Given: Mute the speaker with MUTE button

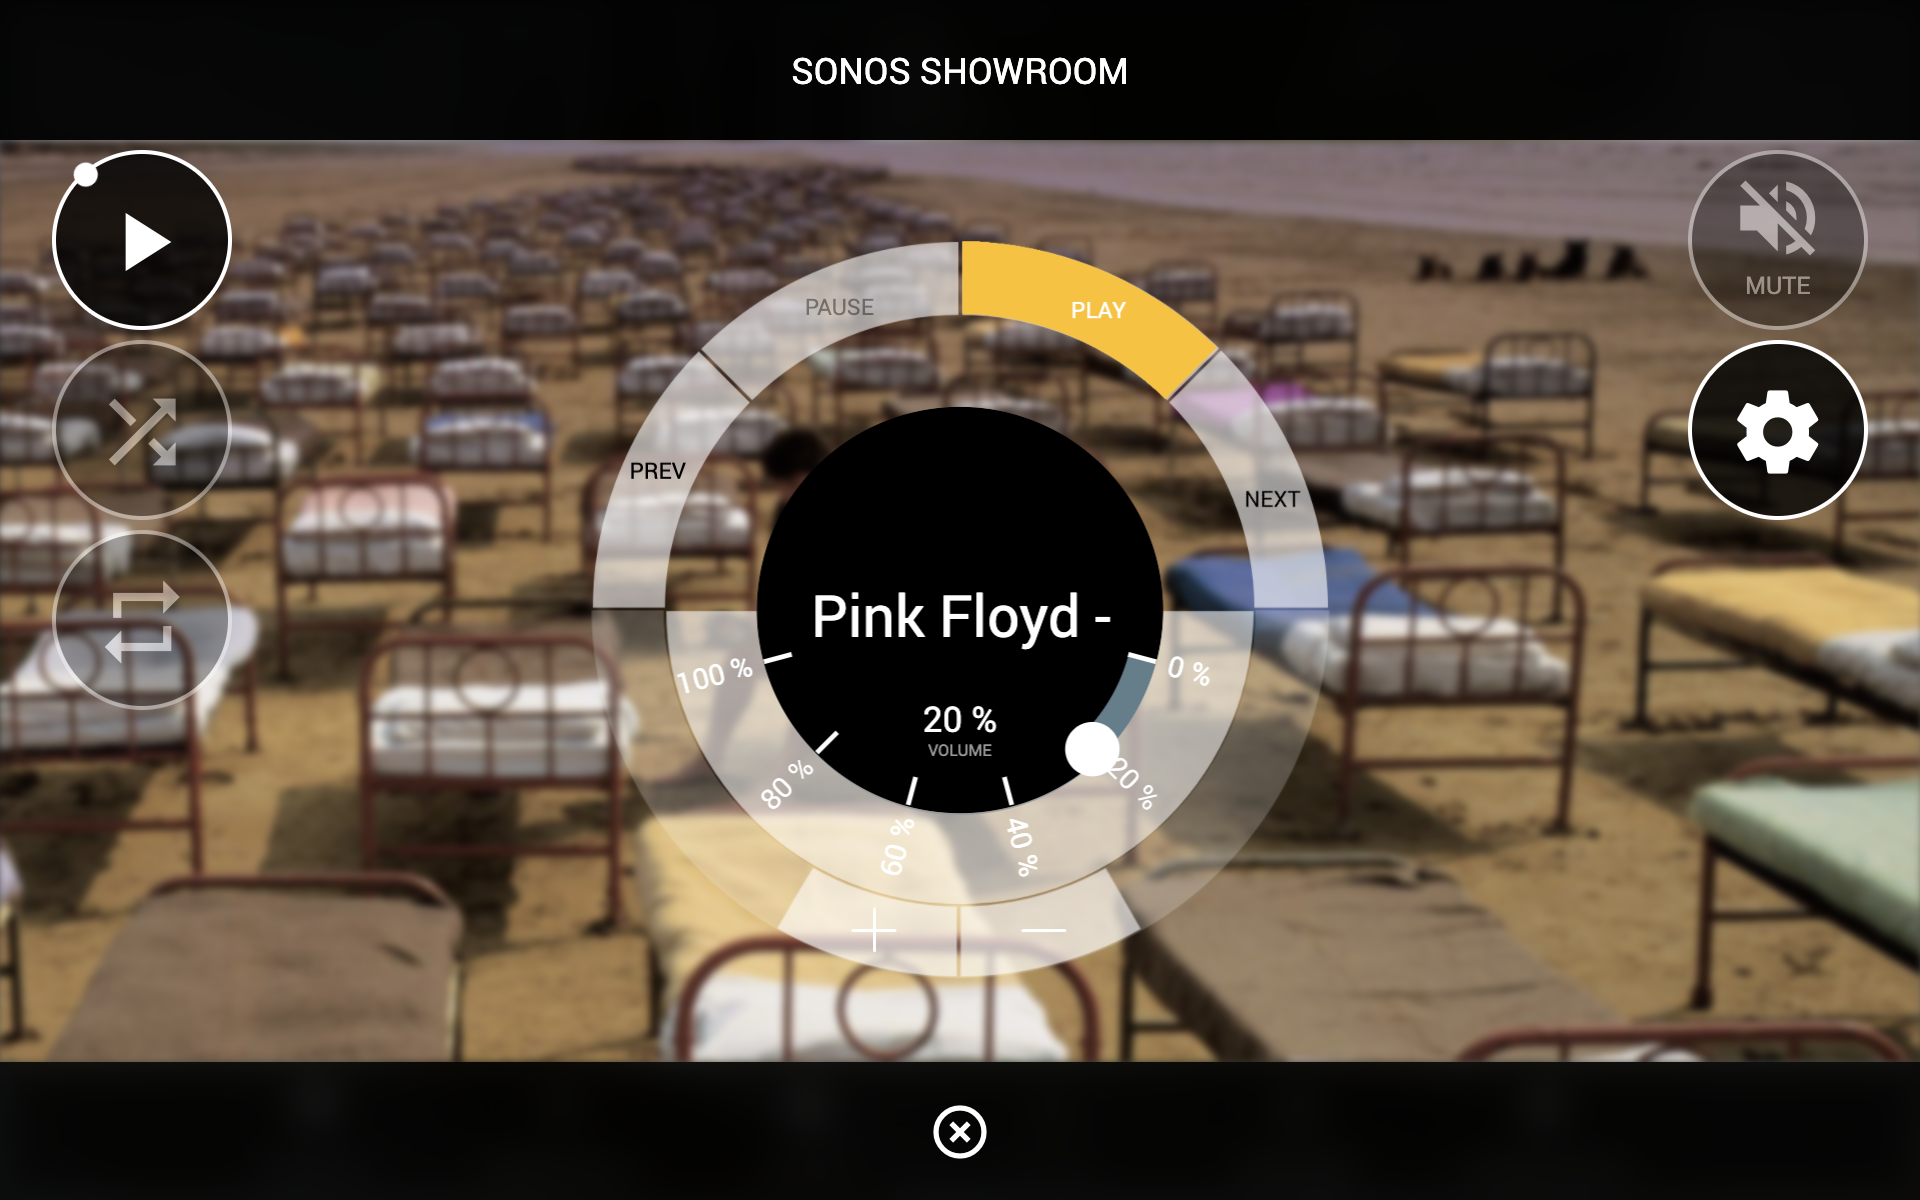Looking at the screenshot, I should point(1777,240).
